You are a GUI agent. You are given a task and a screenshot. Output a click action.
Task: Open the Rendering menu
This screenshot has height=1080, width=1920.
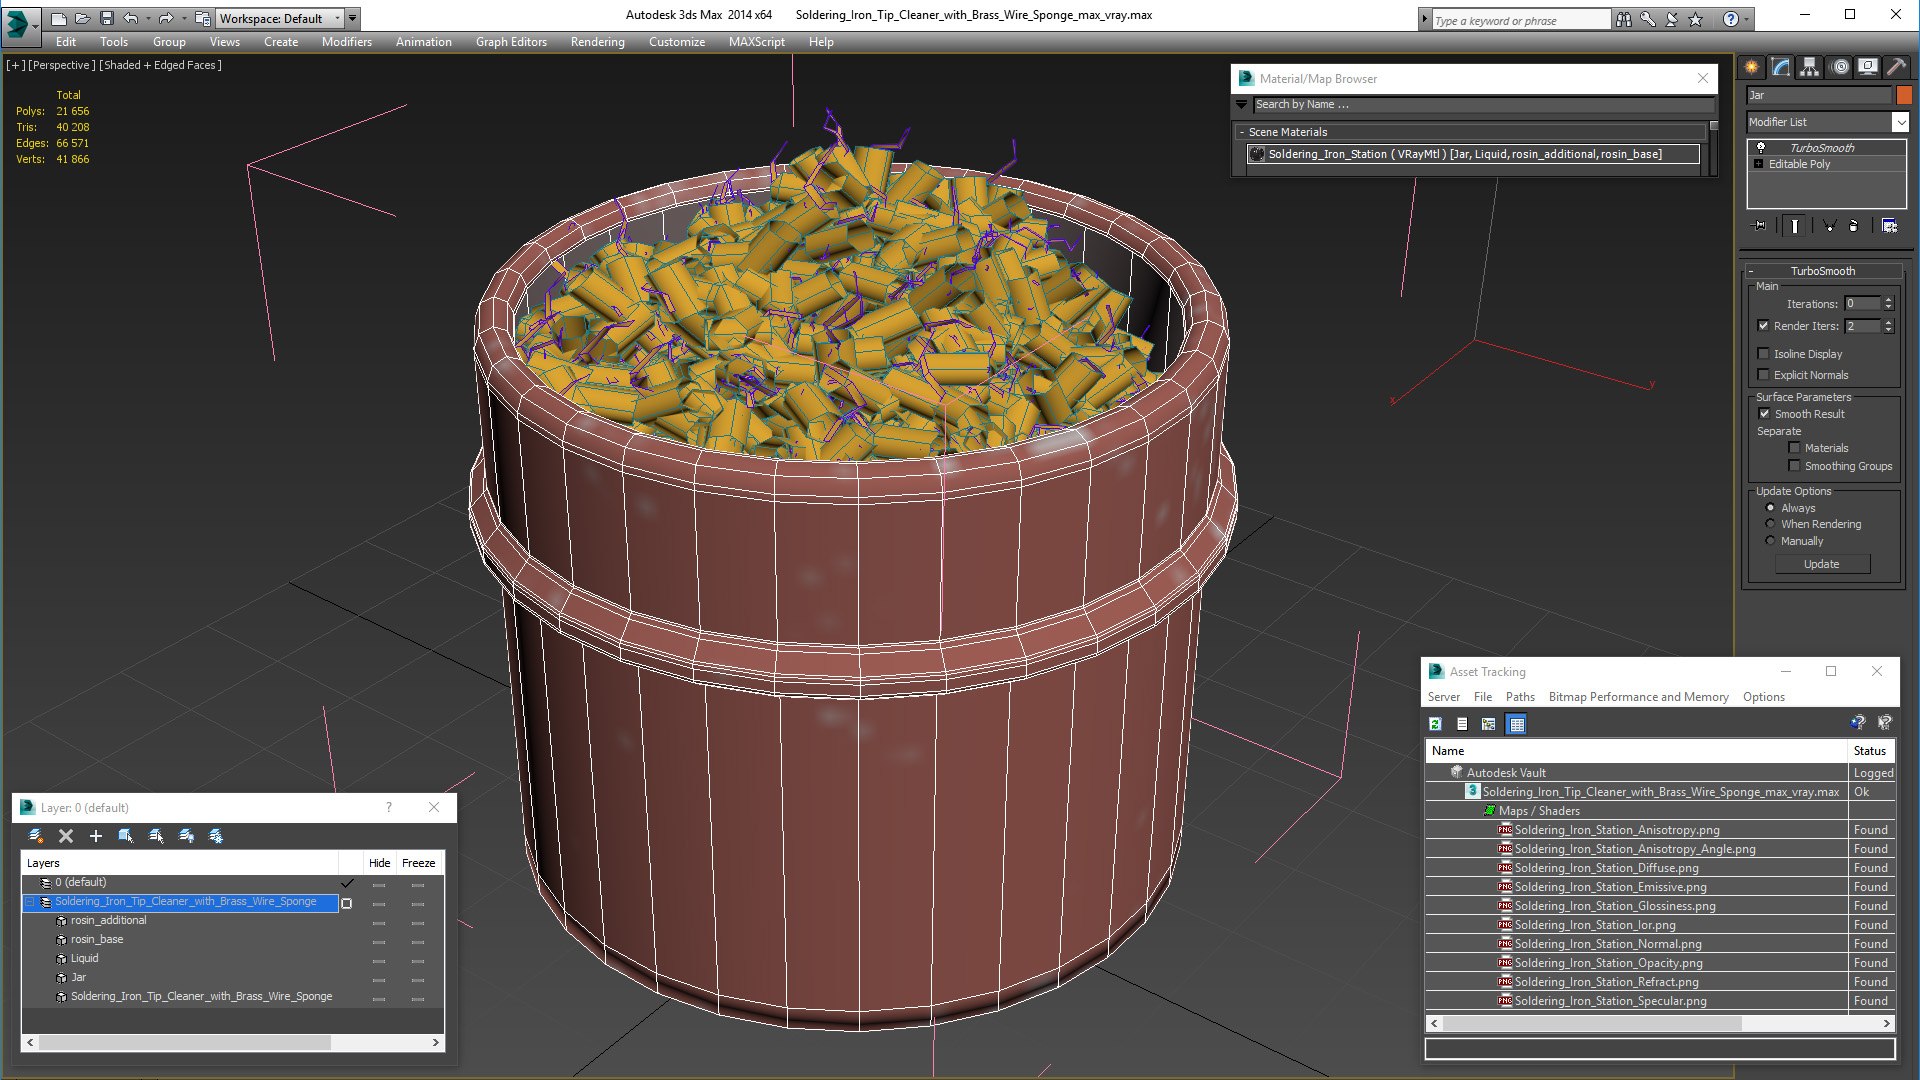597,42
